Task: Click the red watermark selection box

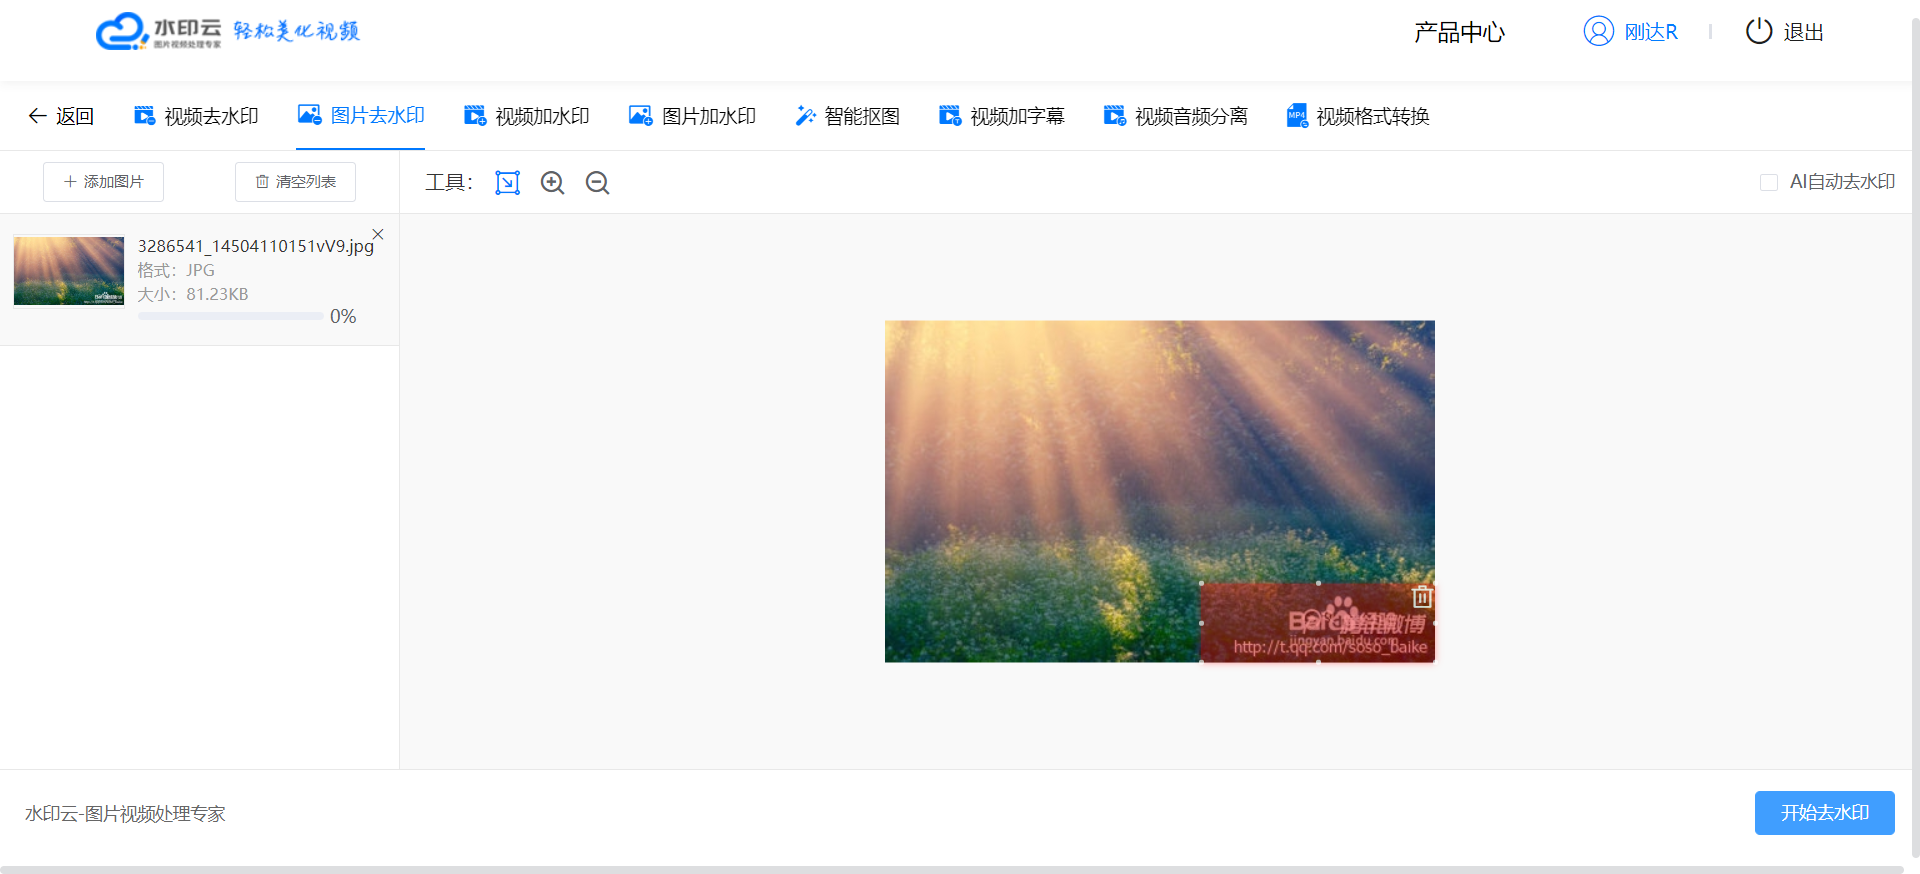Action: click(1318, 622)
